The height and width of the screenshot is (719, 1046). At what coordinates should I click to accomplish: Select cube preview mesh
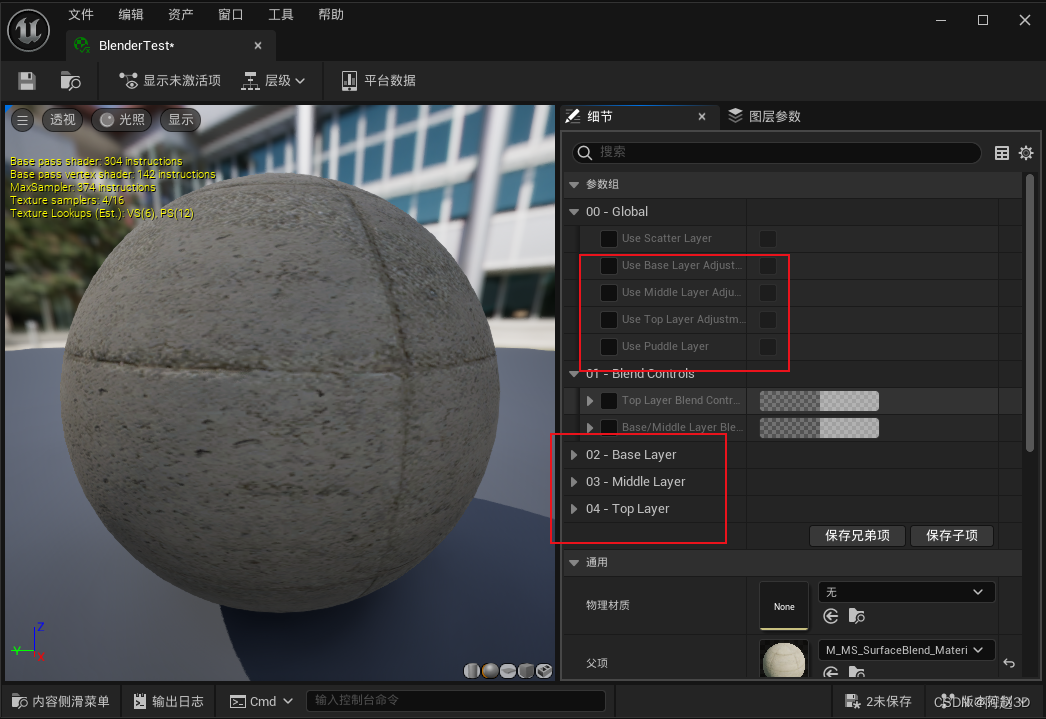click(x=526, y=671)
